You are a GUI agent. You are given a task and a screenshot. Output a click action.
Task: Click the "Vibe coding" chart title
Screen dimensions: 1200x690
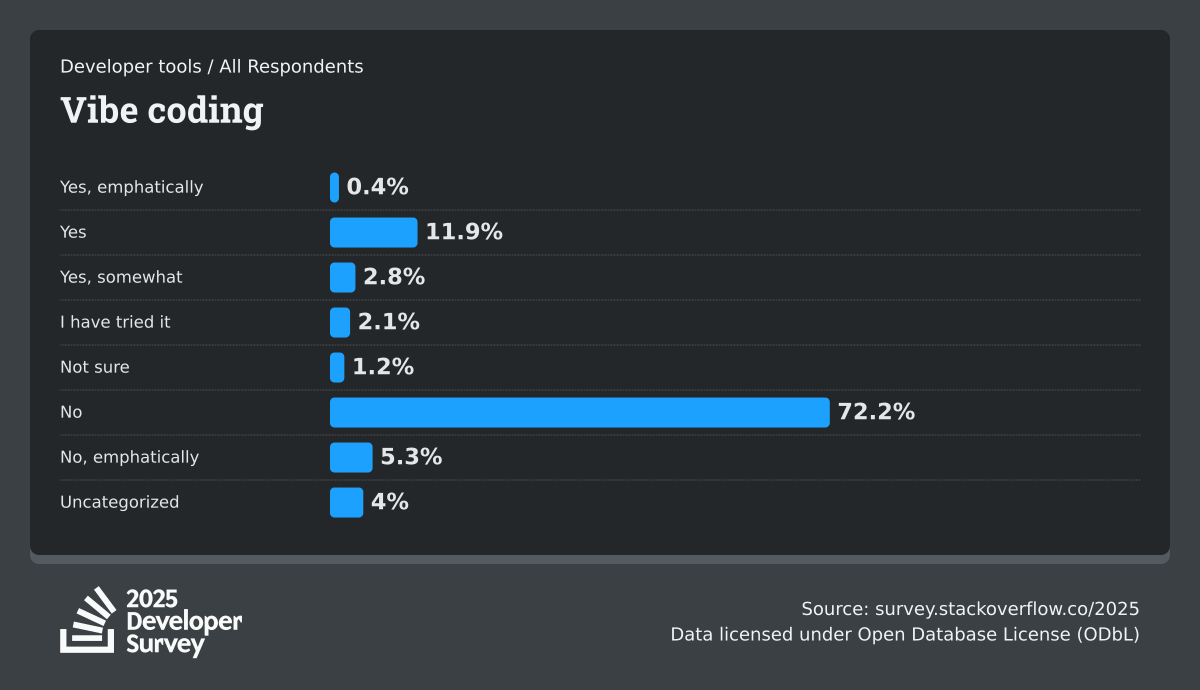[x=162, y=110]
